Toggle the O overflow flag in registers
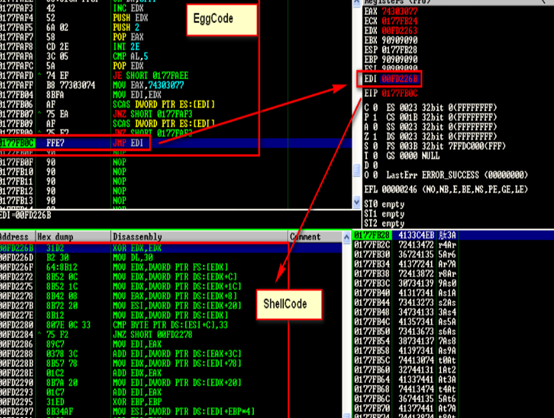Screen dimensions: 554x418 (x=371, y=175)
